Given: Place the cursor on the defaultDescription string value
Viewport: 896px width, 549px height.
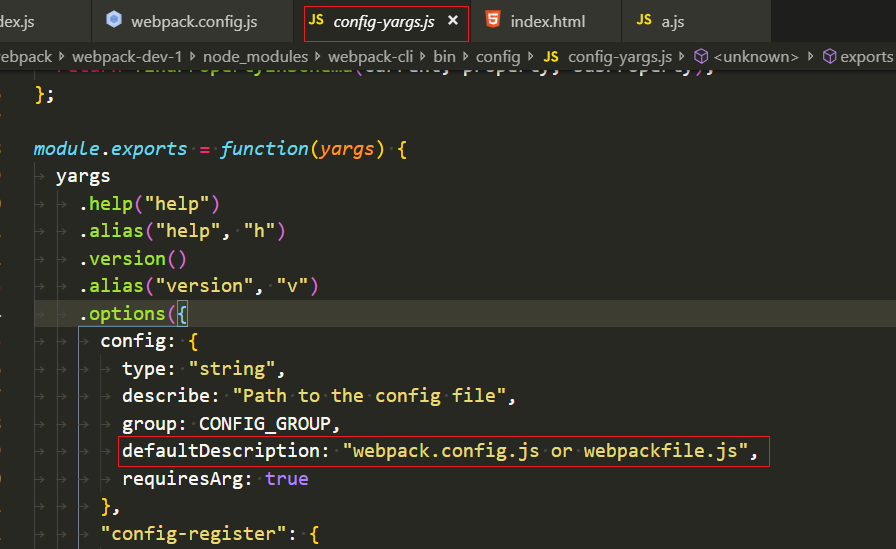Looking at the screenshot, I should tap(546, 451).
